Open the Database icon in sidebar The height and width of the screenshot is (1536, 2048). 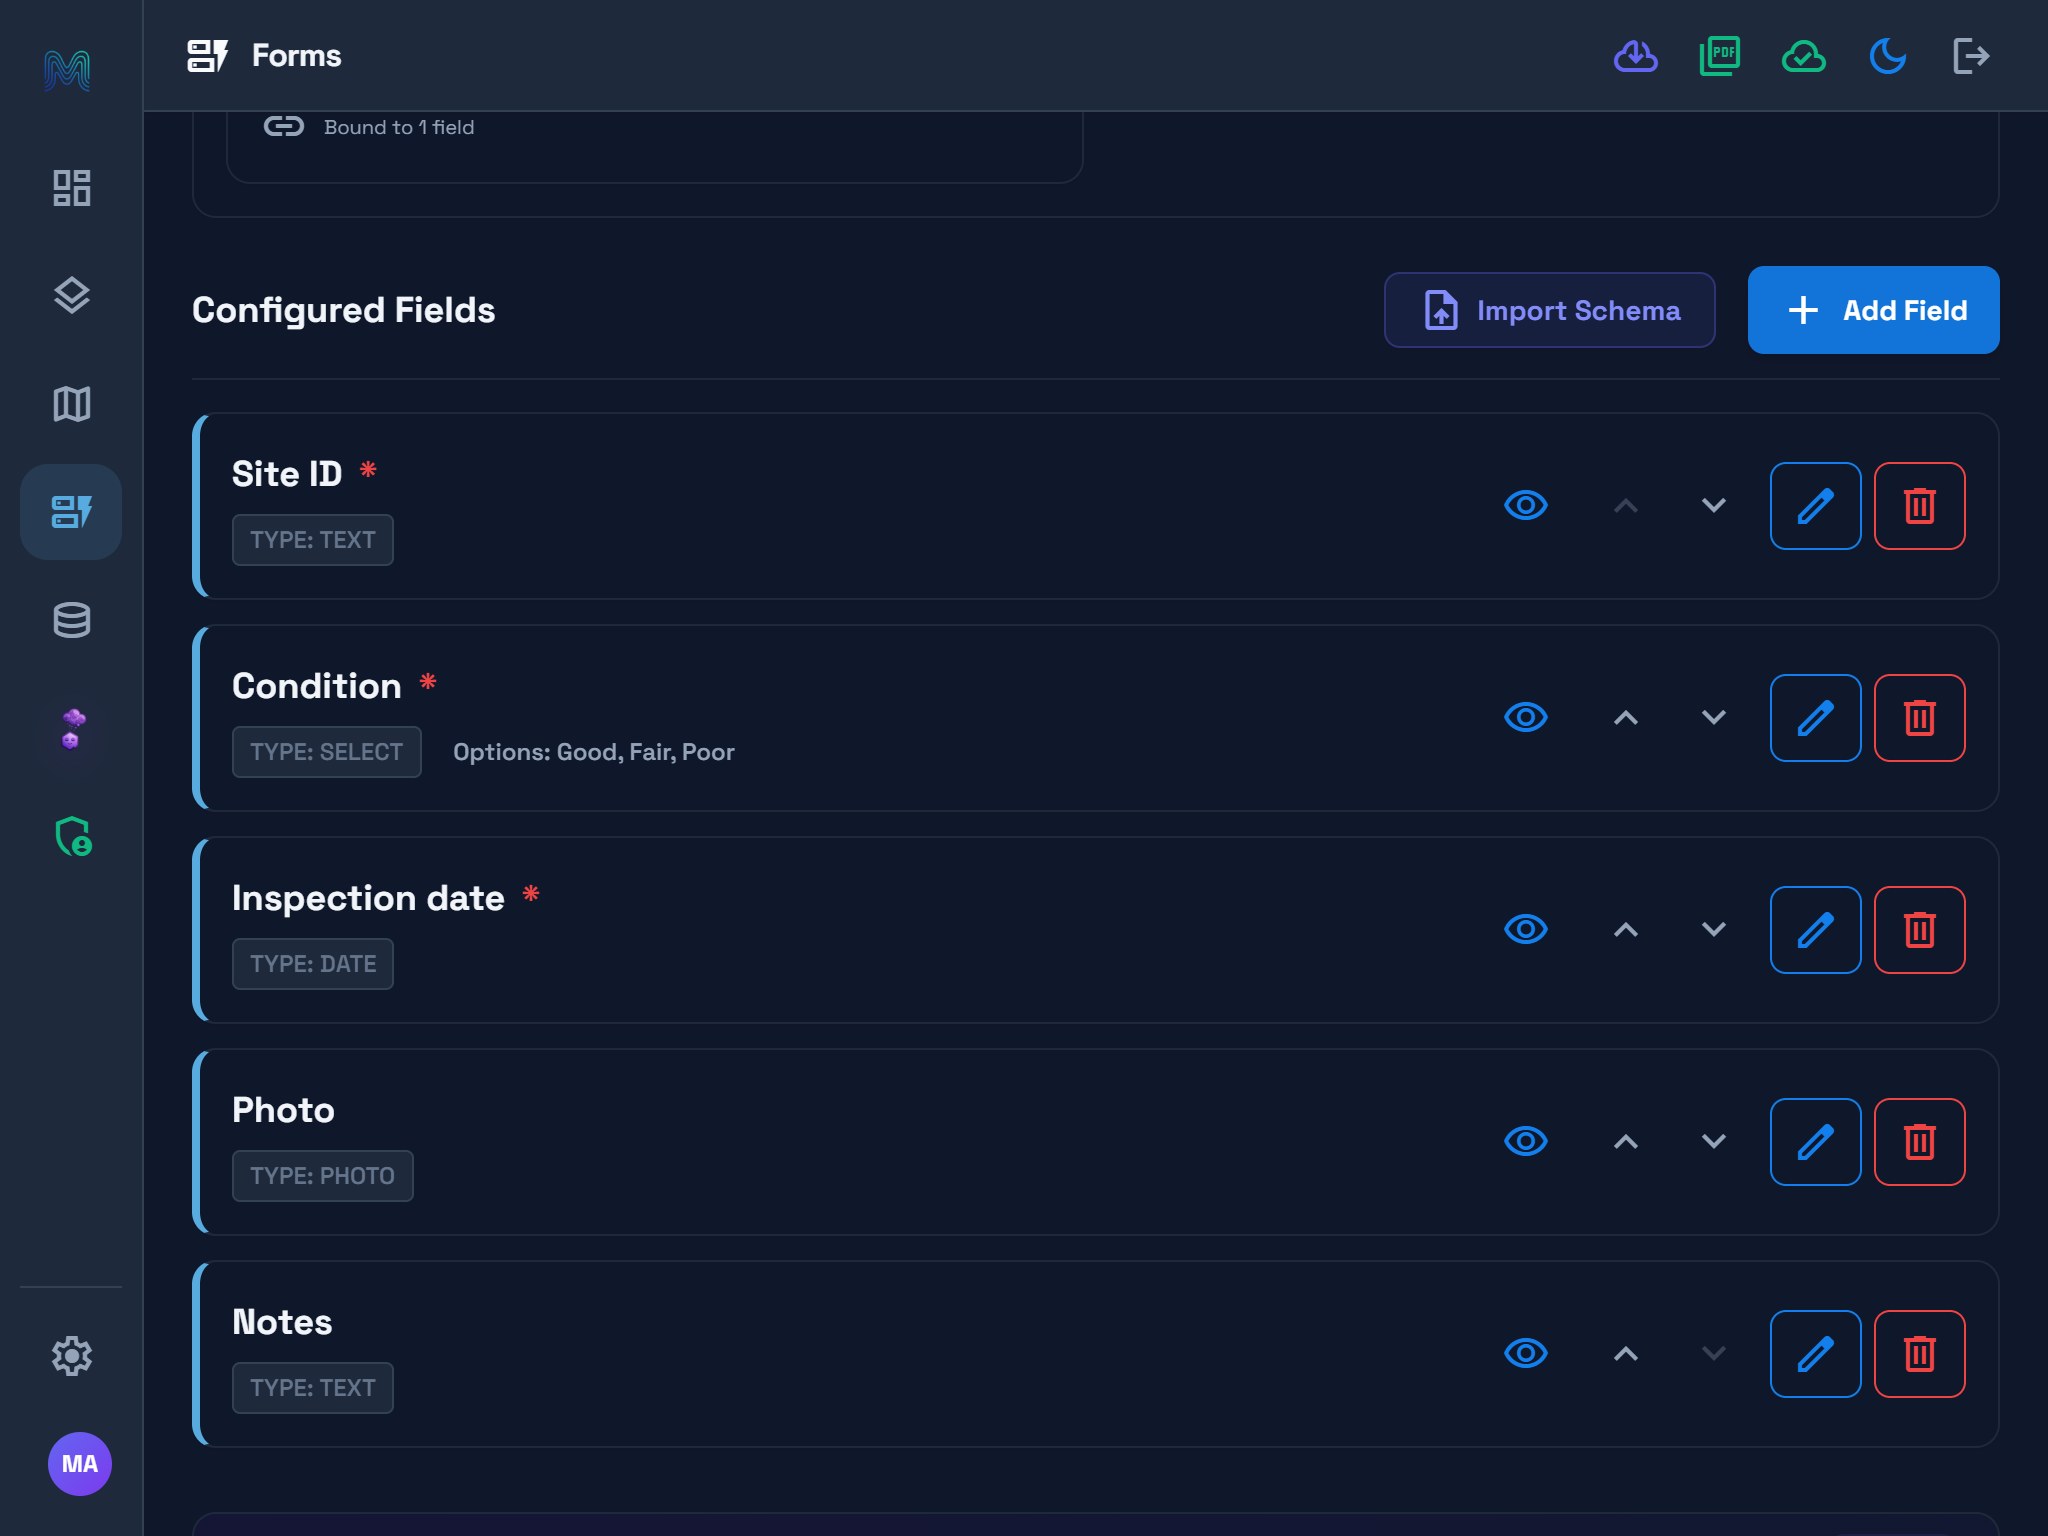71,620
